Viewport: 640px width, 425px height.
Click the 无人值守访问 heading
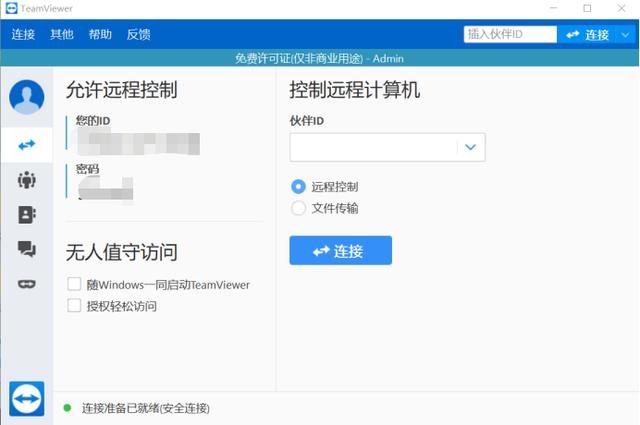click(121, 252)
